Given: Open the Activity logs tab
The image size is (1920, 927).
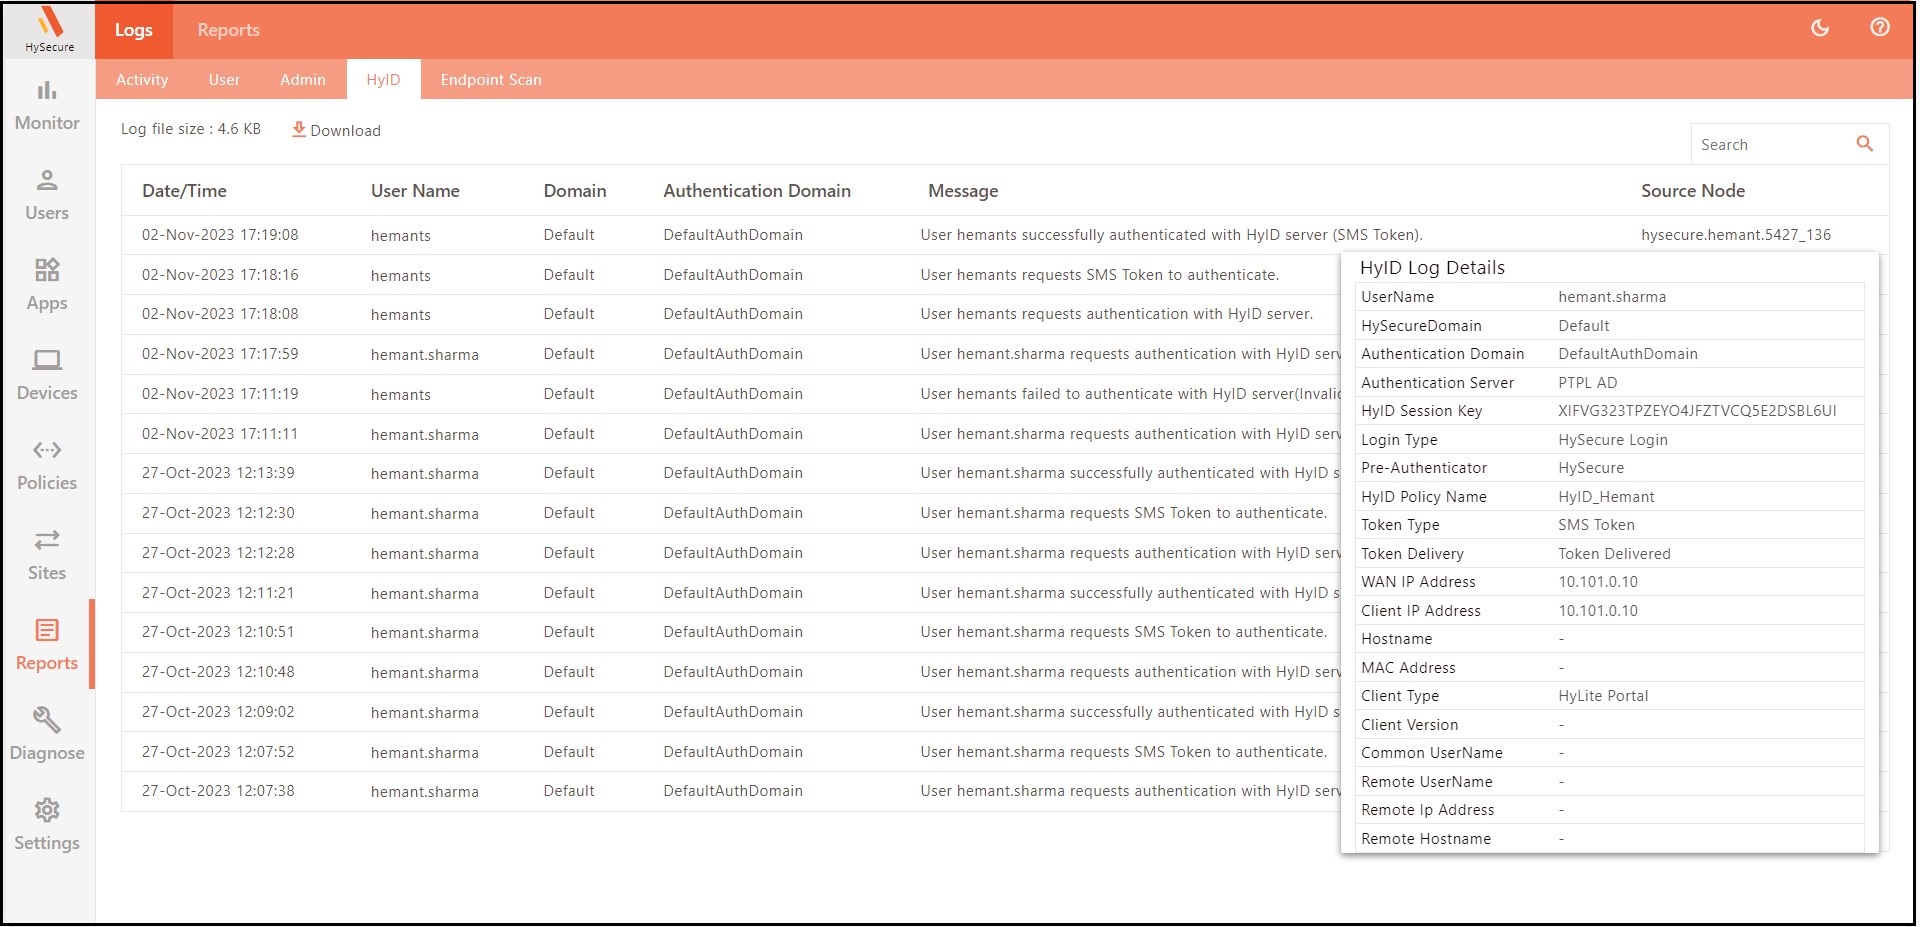Looking at the screenshot, I should (x=142, y=80).
